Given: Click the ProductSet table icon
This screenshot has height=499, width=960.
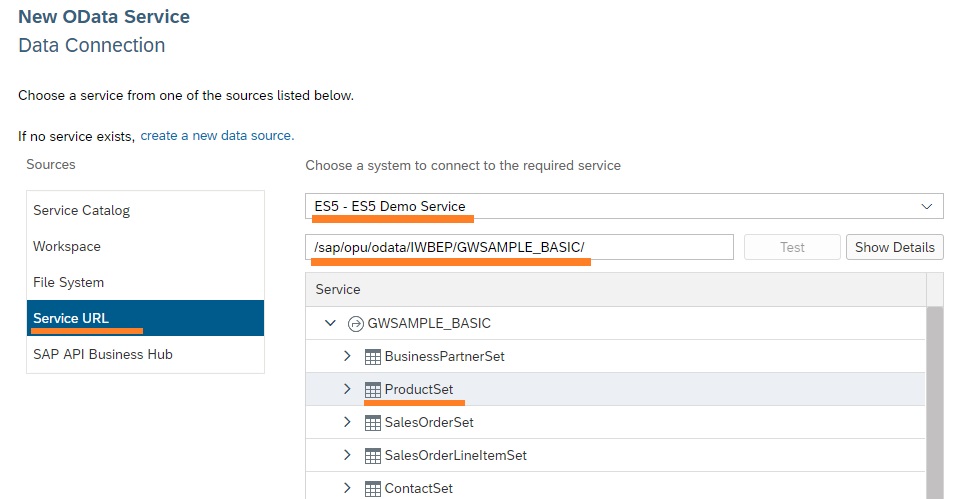Looking at the screenshot, I should [x=372, y=389].
